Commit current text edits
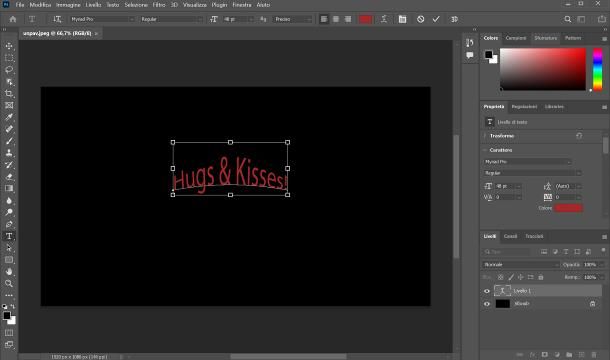This screenshot has width=610, height=360. click(436, 19)
